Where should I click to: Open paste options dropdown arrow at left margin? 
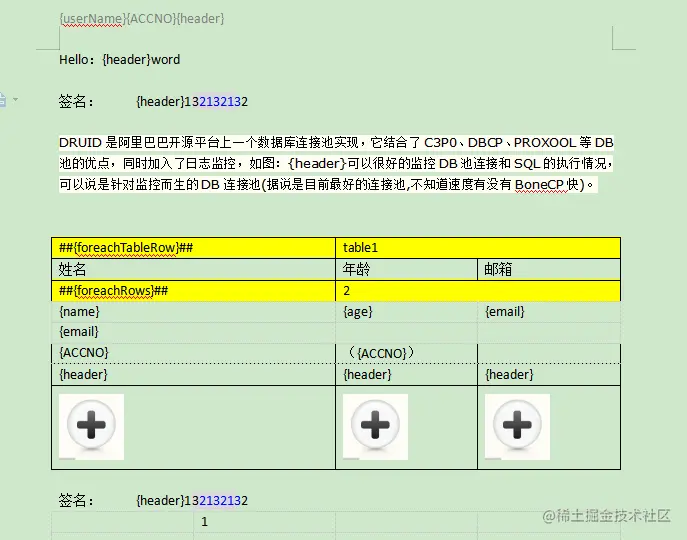click(x=15, y=99)
